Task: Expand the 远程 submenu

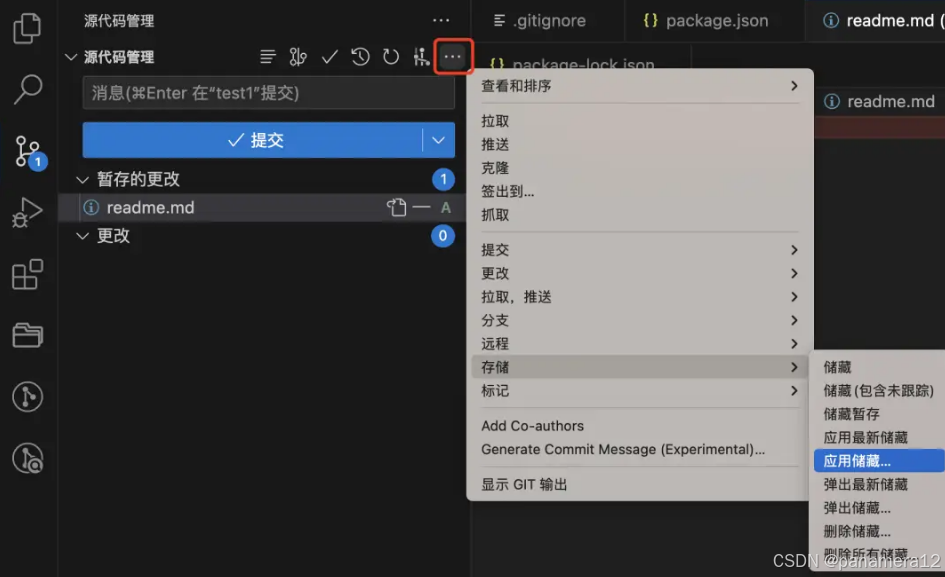Action: (639, 344)
